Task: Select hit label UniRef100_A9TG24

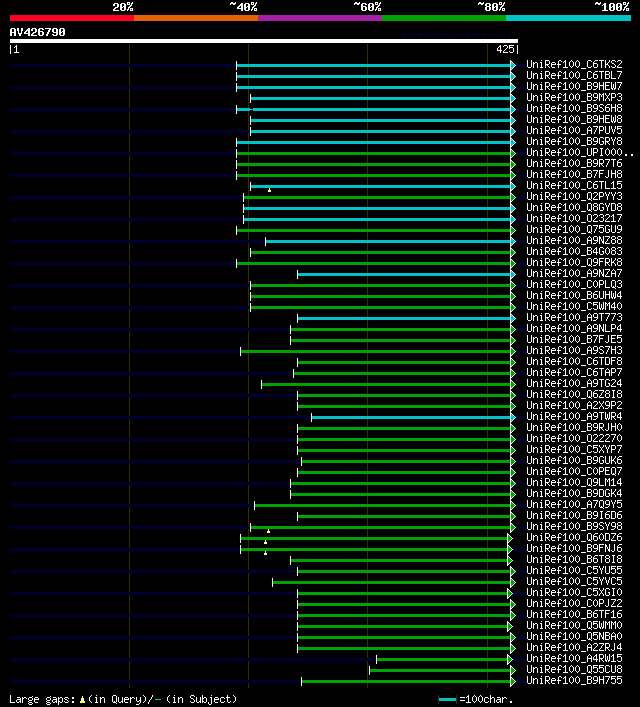Action: [x=574, y=384]
